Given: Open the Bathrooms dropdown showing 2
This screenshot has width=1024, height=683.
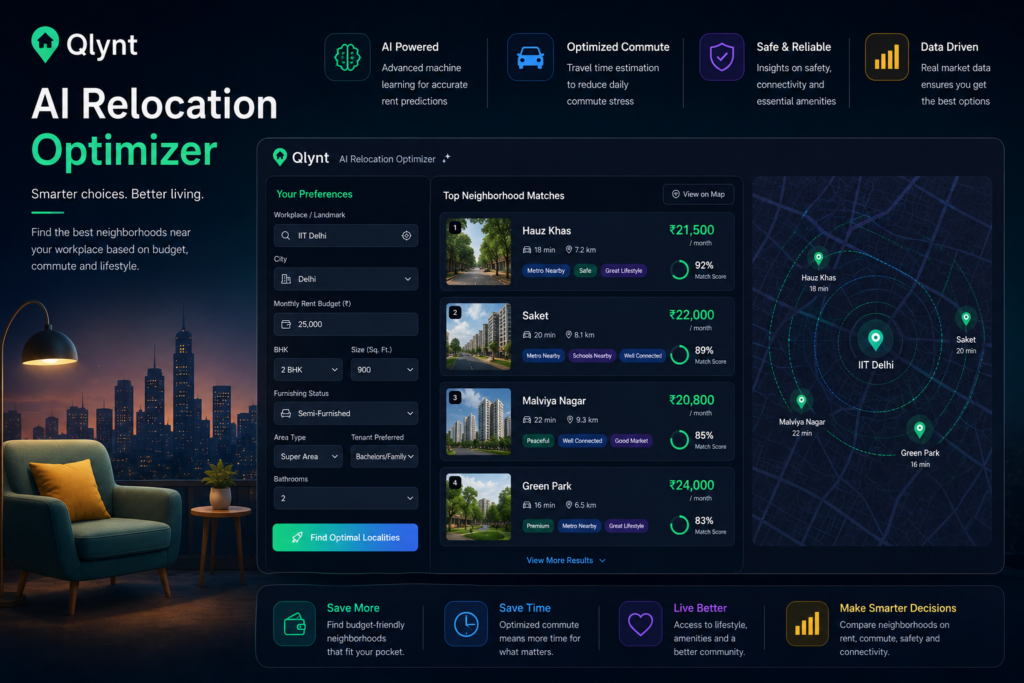Looking at the screenshot, I should click(345, 498).
